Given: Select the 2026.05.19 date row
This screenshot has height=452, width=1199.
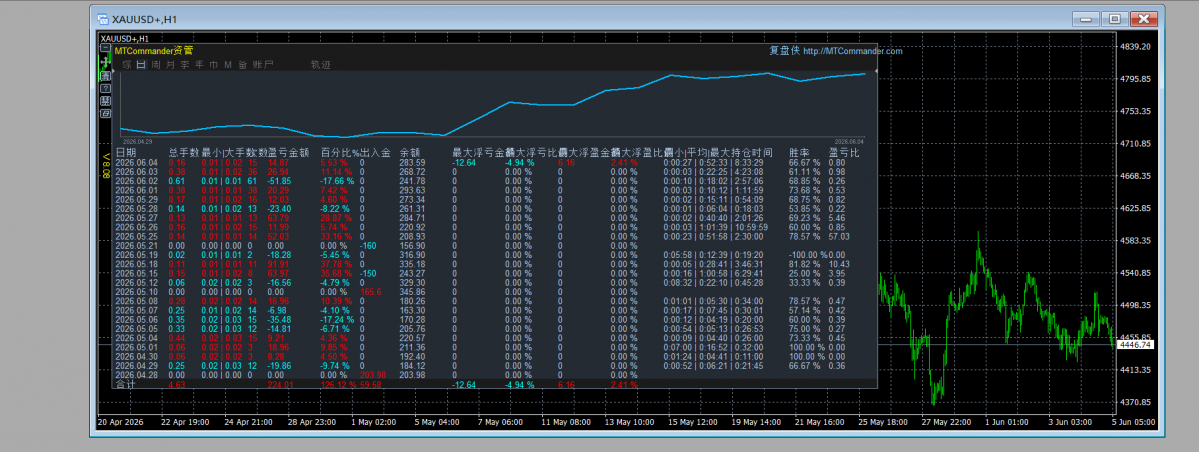Looking at the screenshot, I should coord(135,255).
